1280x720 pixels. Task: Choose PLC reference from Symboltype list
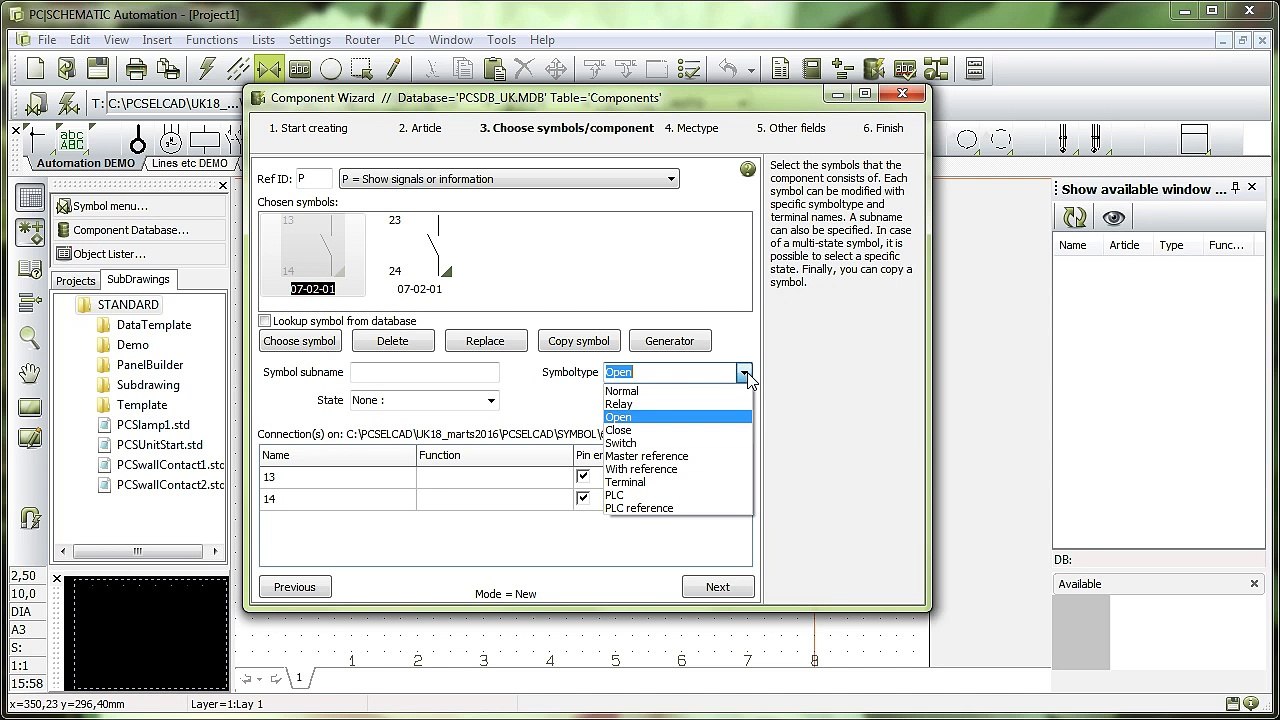pos(639,508)
